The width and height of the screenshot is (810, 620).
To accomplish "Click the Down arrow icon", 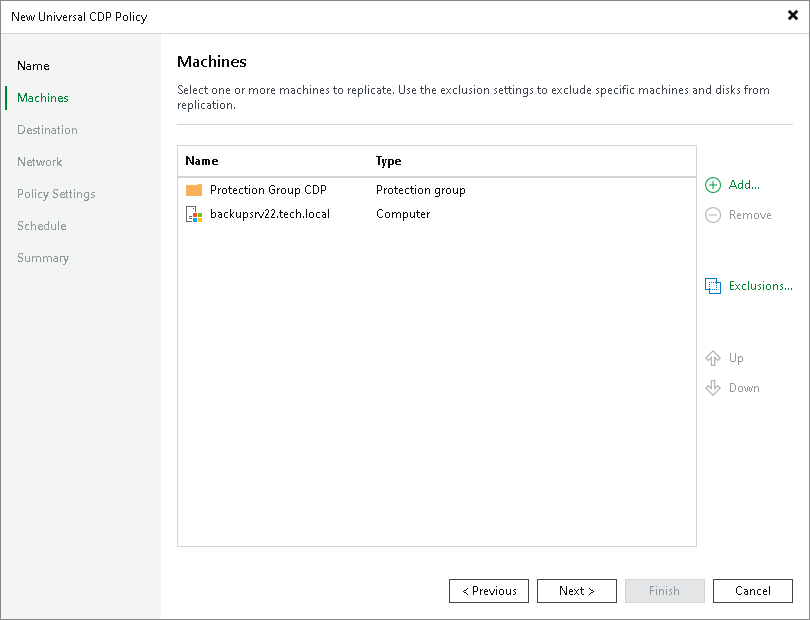I will click(712, 388).
